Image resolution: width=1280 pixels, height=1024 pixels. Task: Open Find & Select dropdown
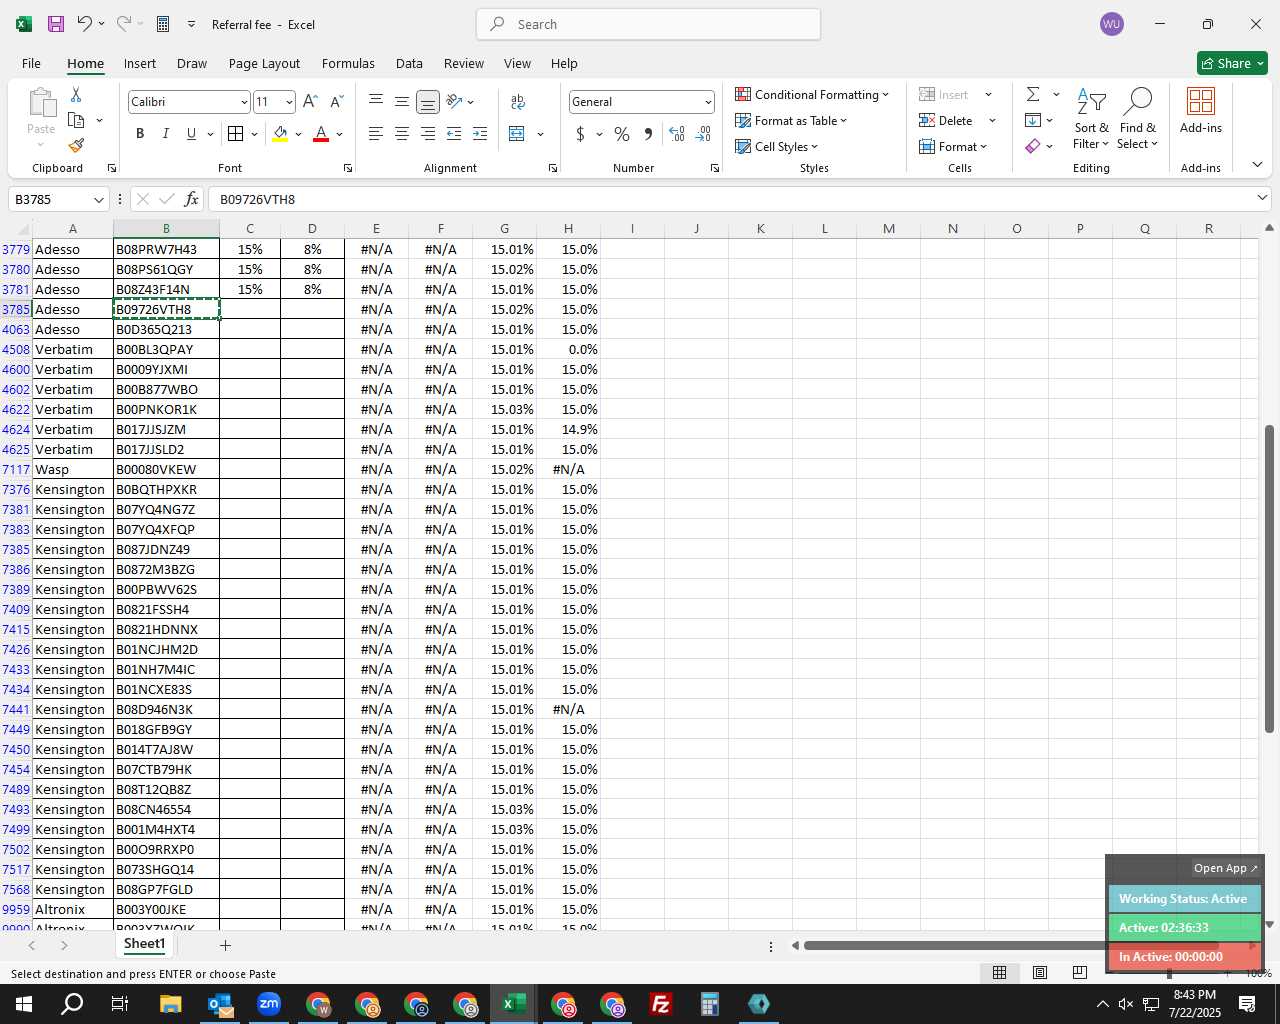[1138, 120]
